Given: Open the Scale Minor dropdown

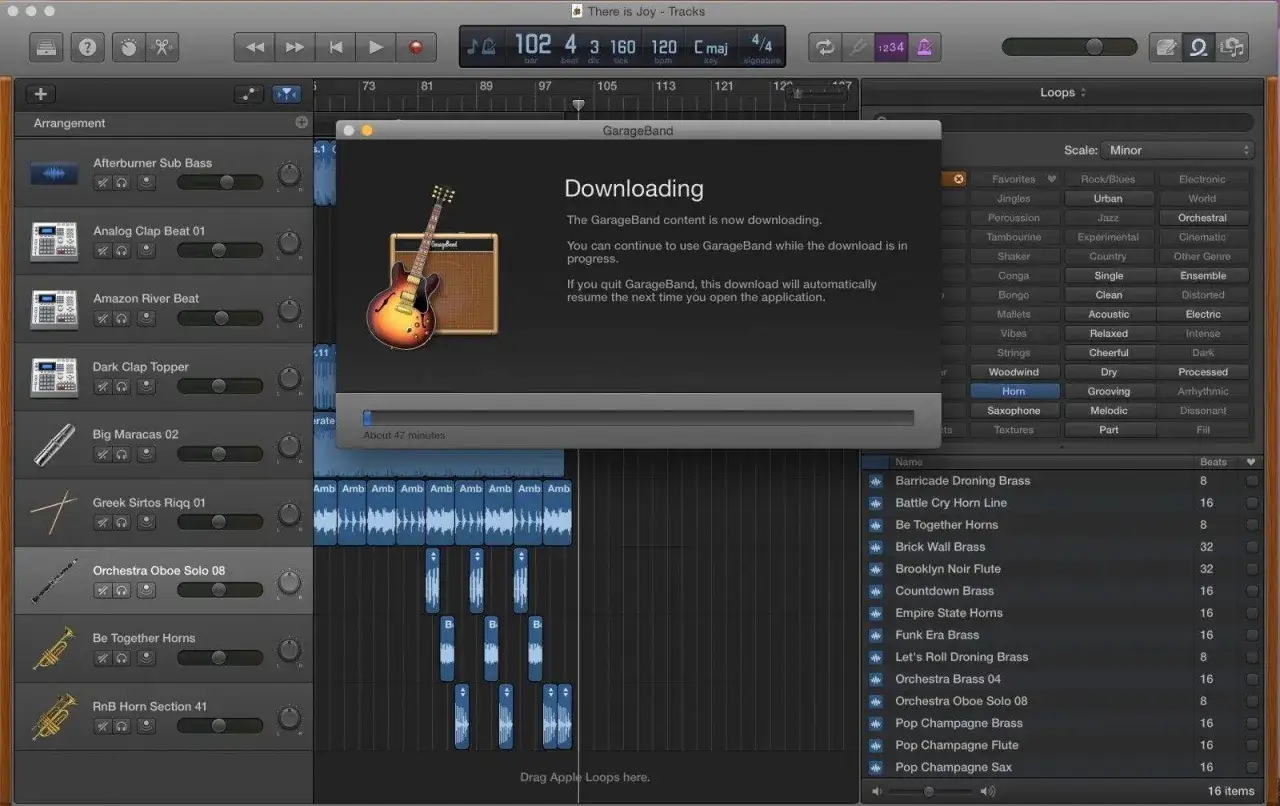Looking at the screenshot, I should [x=1177, y=150].
